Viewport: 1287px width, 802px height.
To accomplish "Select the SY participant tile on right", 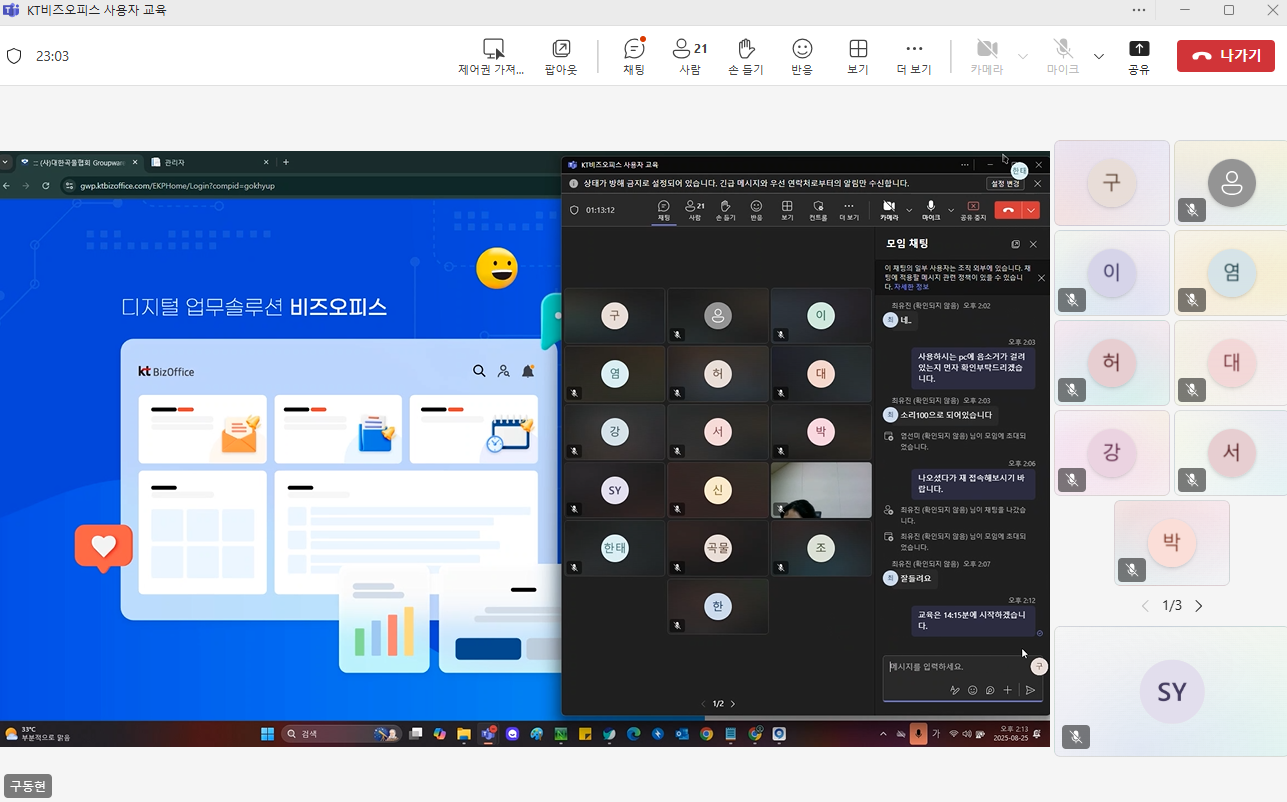I will pos(1171,691).
